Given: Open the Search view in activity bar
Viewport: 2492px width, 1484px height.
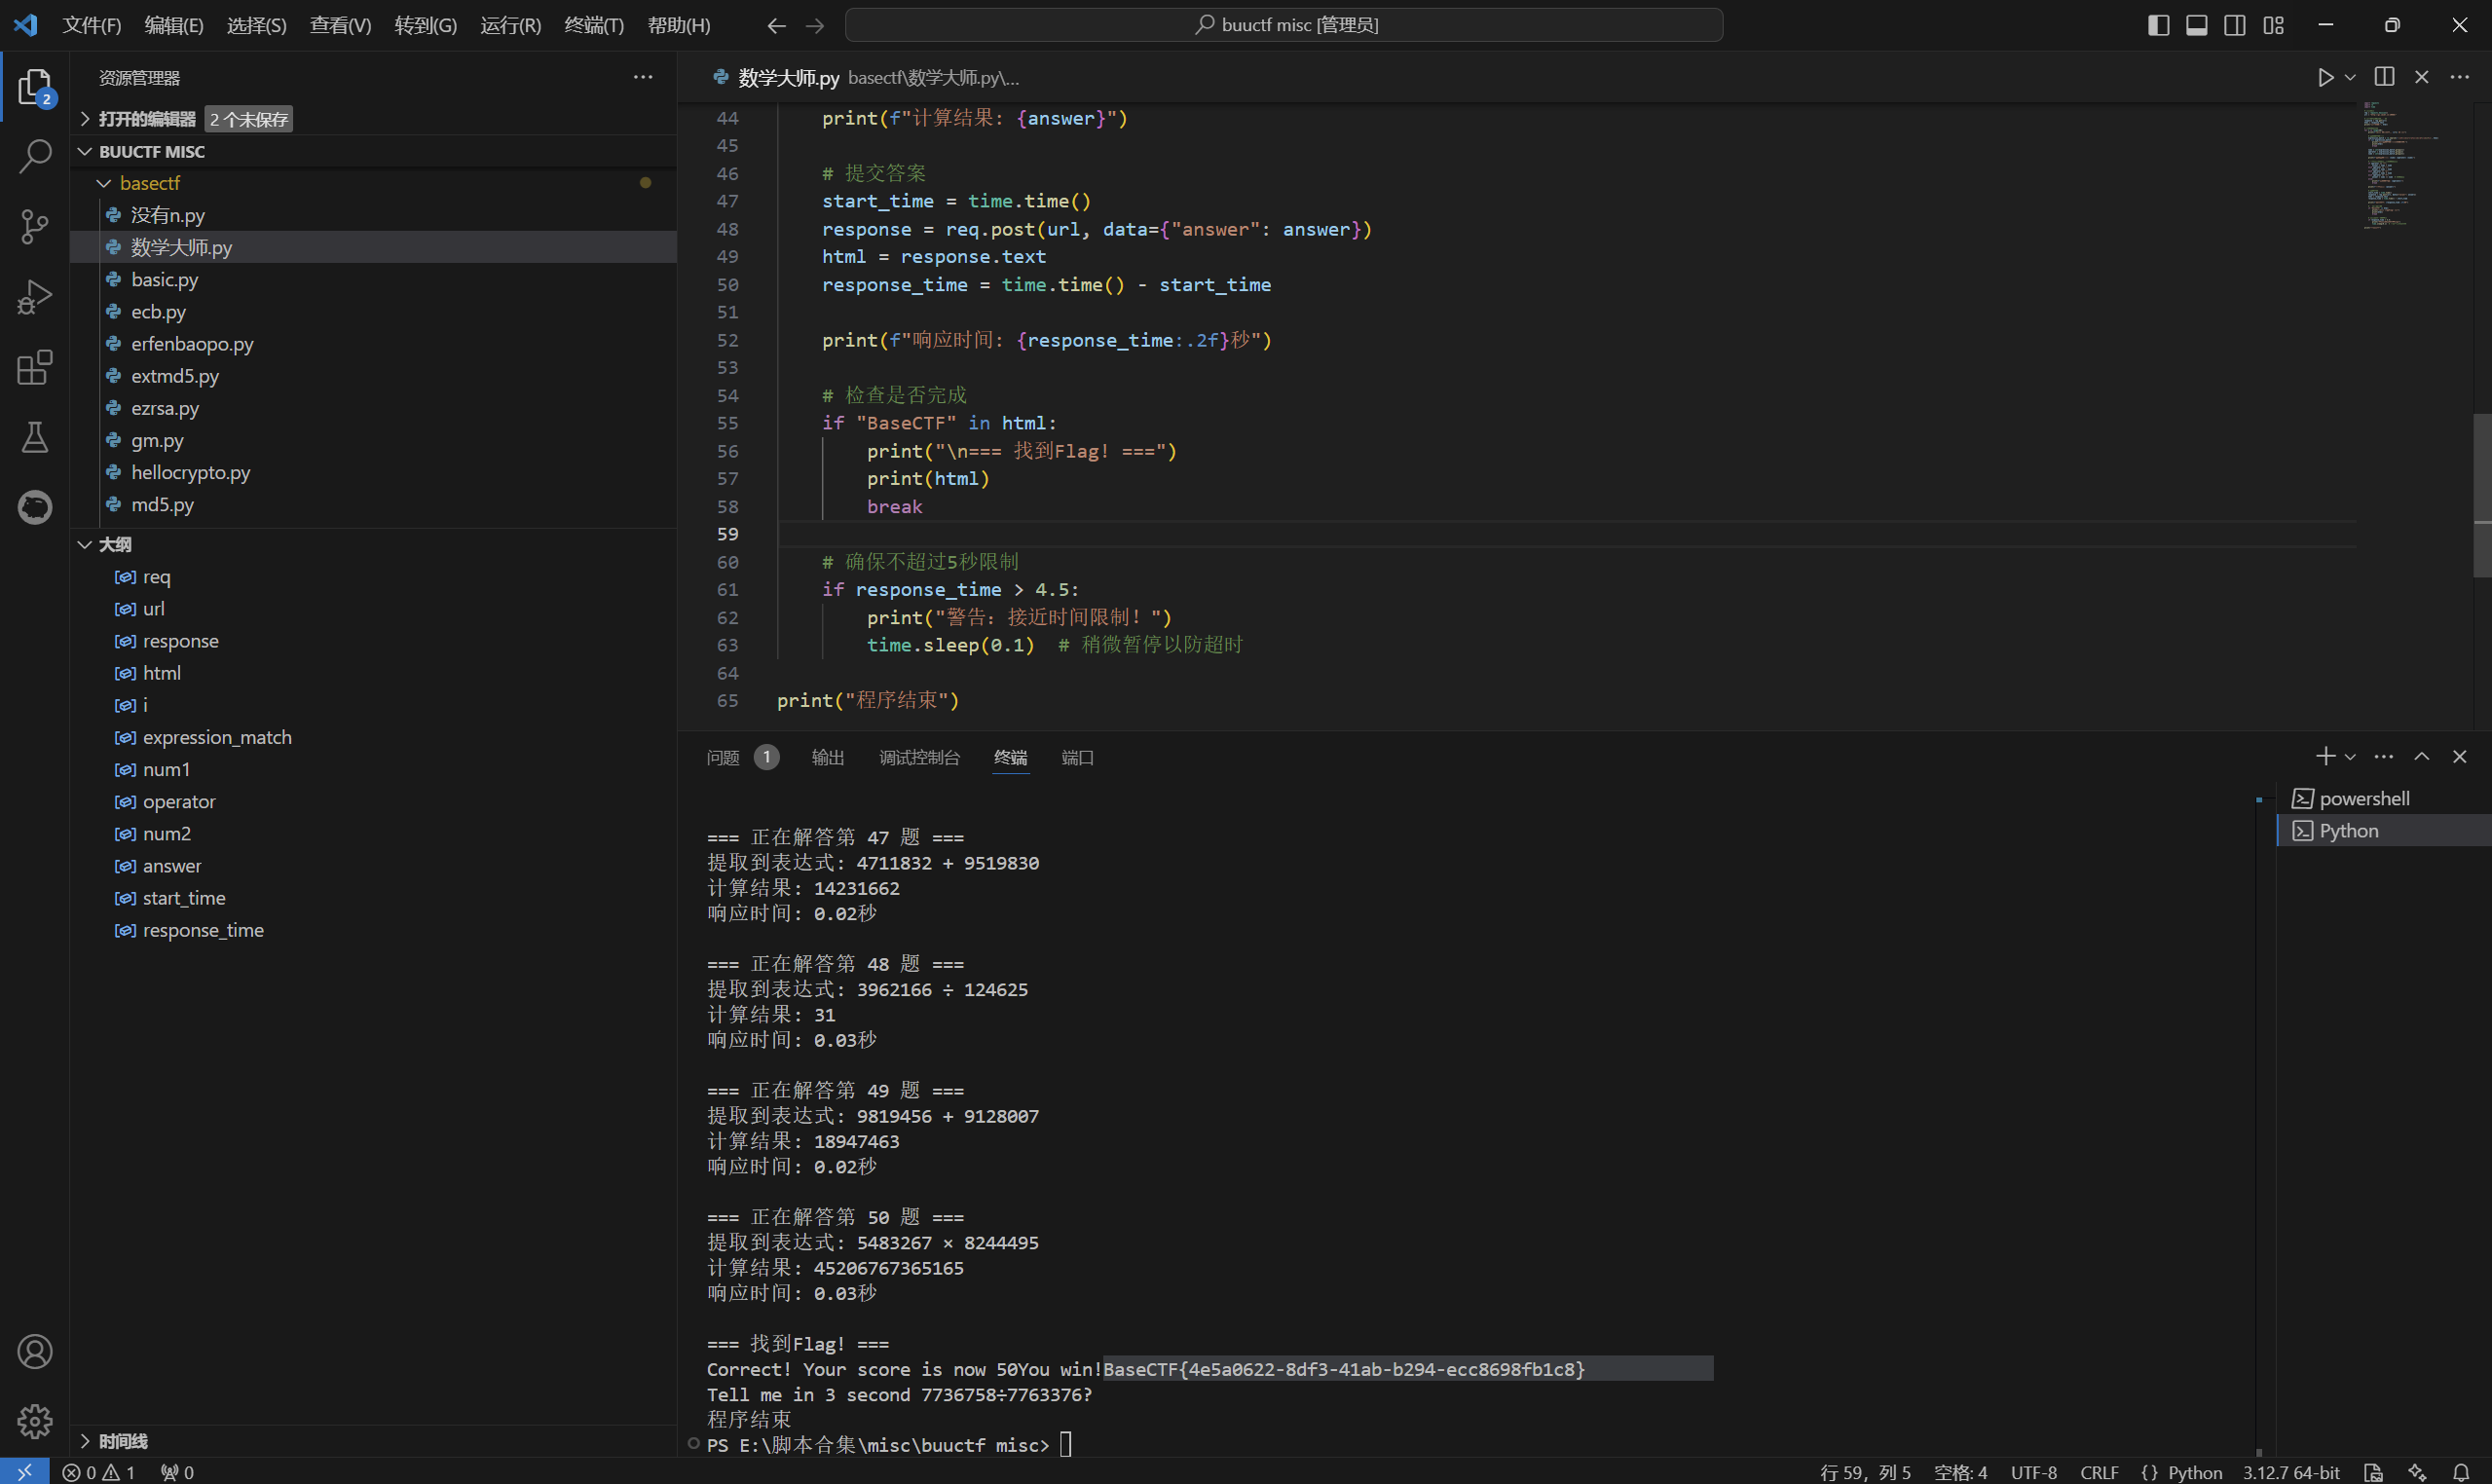Looking at the screenshot, I should coord(35,156).
